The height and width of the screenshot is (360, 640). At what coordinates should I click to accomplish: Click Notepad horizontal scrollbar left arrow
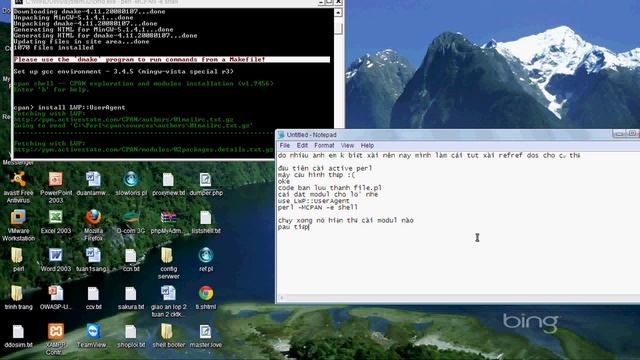tap(281, 298)
